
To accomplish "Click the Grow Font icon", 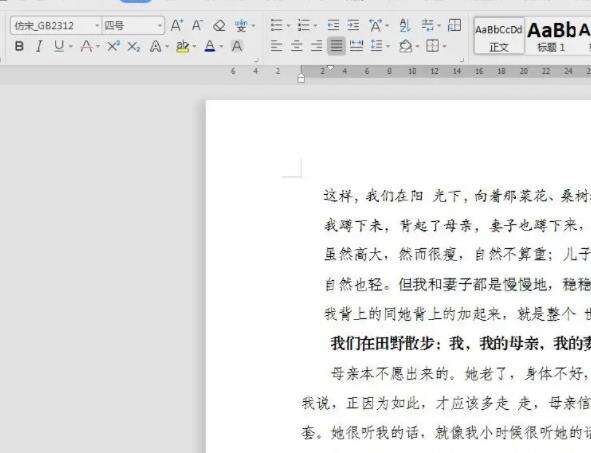I will 176,26.
